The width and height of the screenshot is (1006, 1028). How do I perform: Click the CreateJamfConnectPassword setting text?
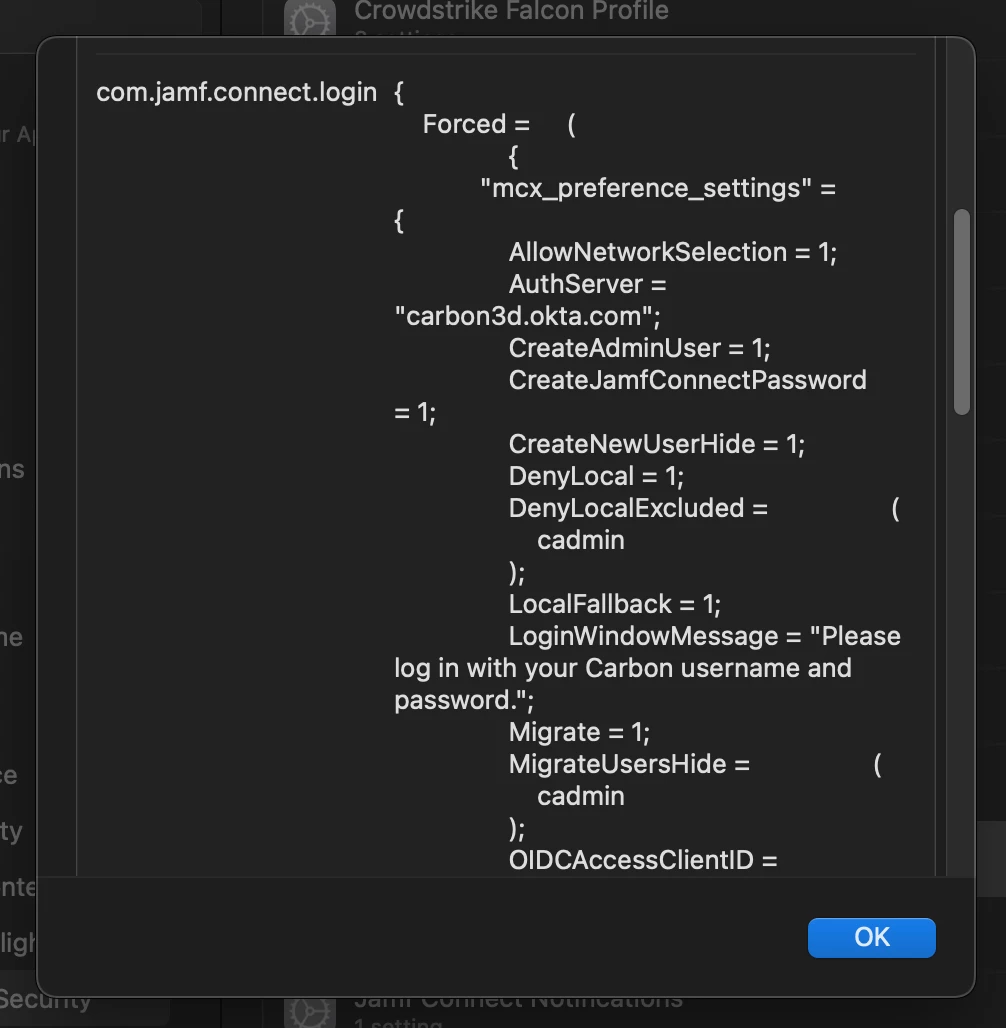point(687,380)
